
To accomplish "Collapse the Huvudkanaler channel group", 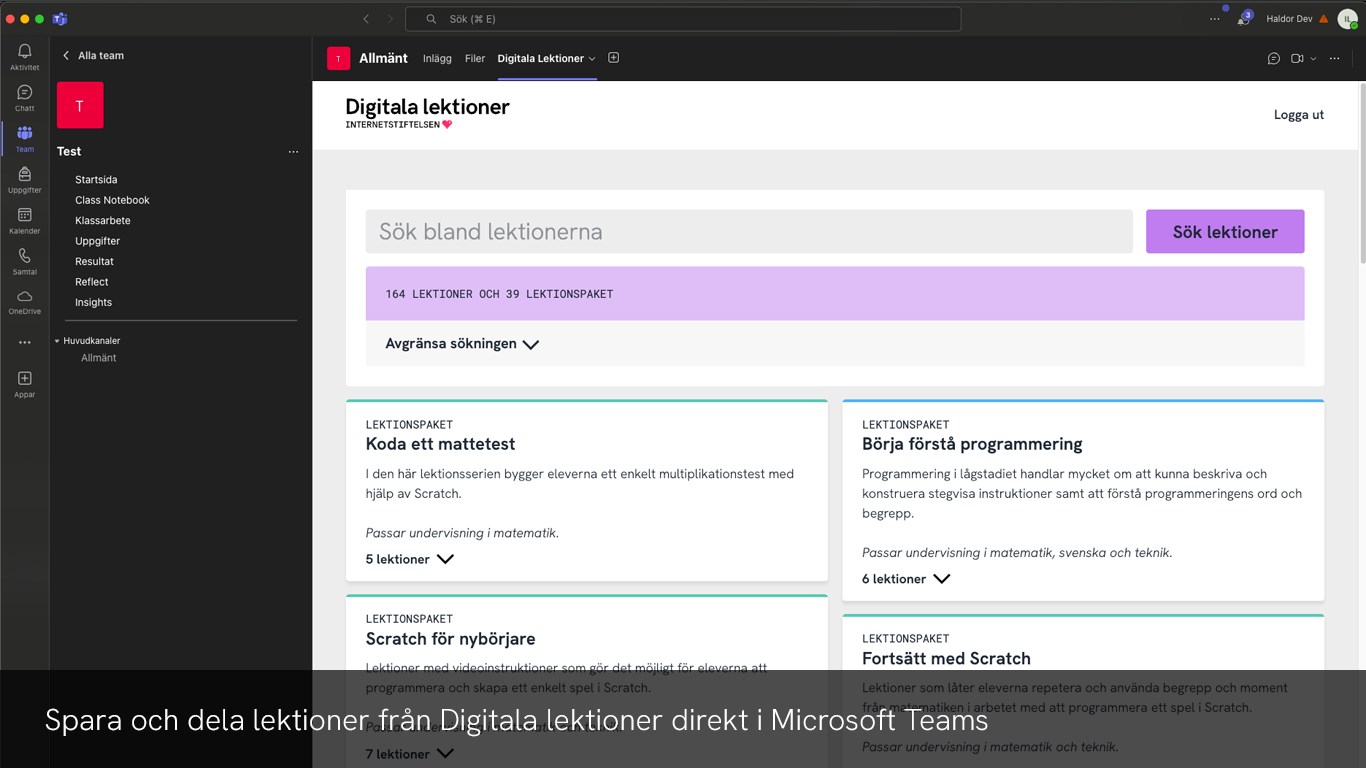I will [57, 341].
